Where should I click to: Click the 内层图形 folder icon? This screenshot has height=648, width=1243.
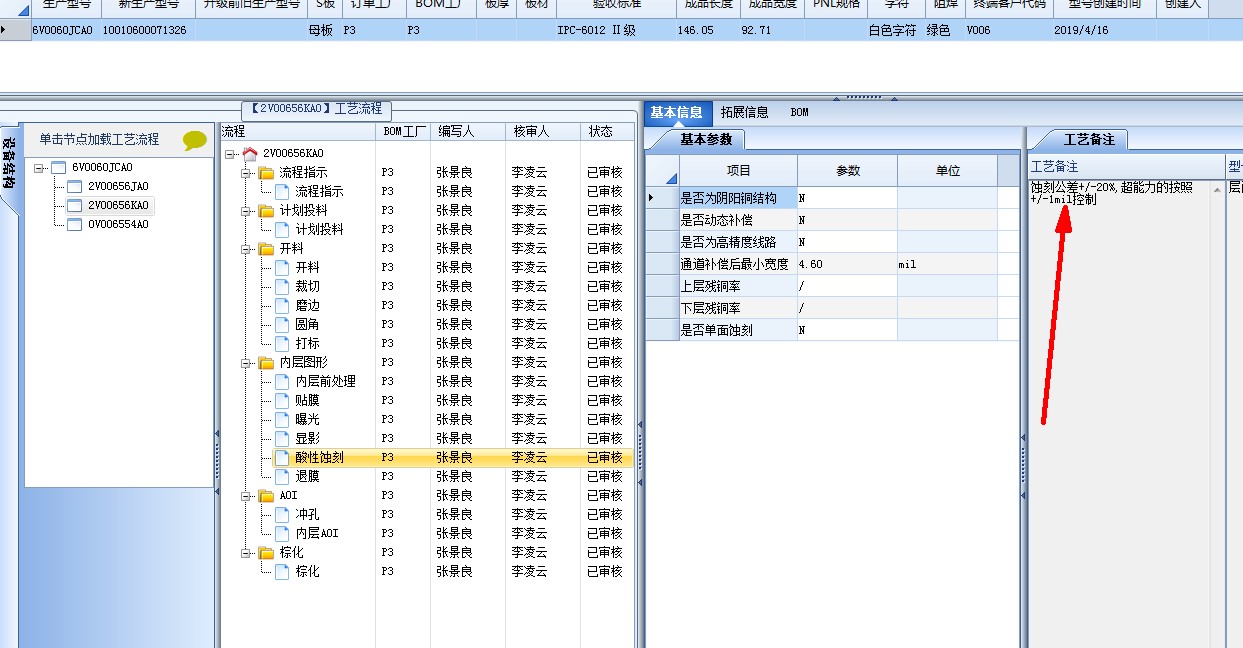pos(266,362)
